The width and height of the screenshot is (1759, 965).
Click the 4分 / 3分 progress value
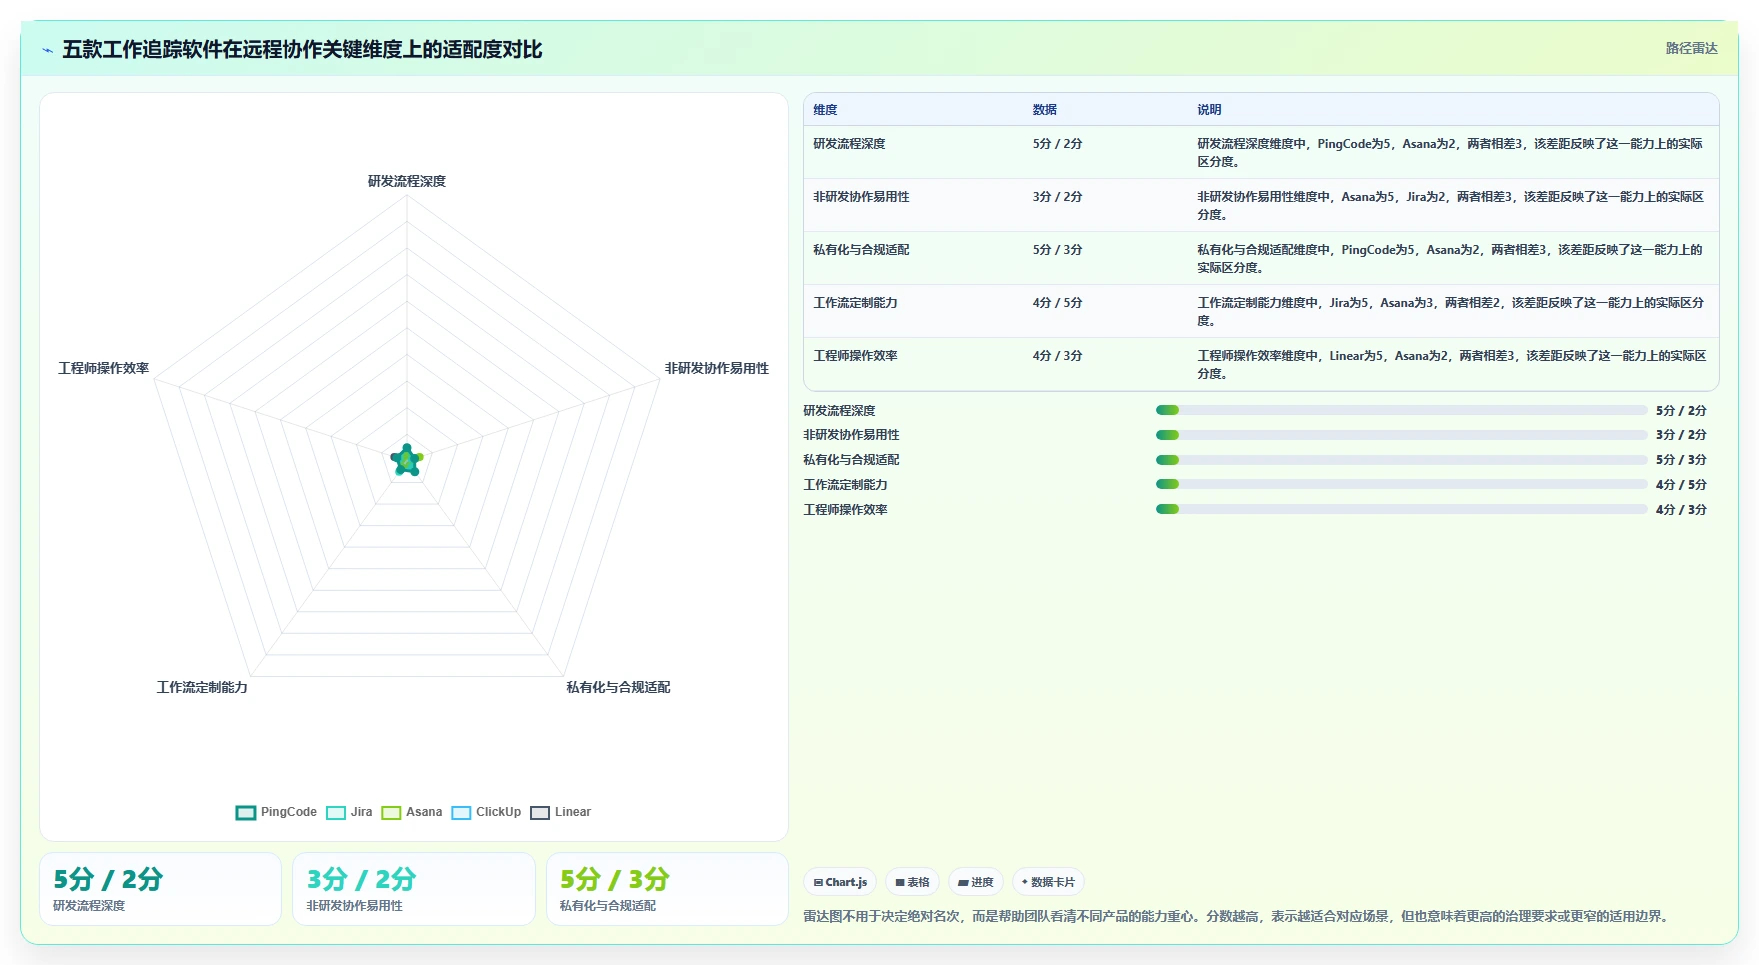pyautogui.click(x=1681, y=509)
